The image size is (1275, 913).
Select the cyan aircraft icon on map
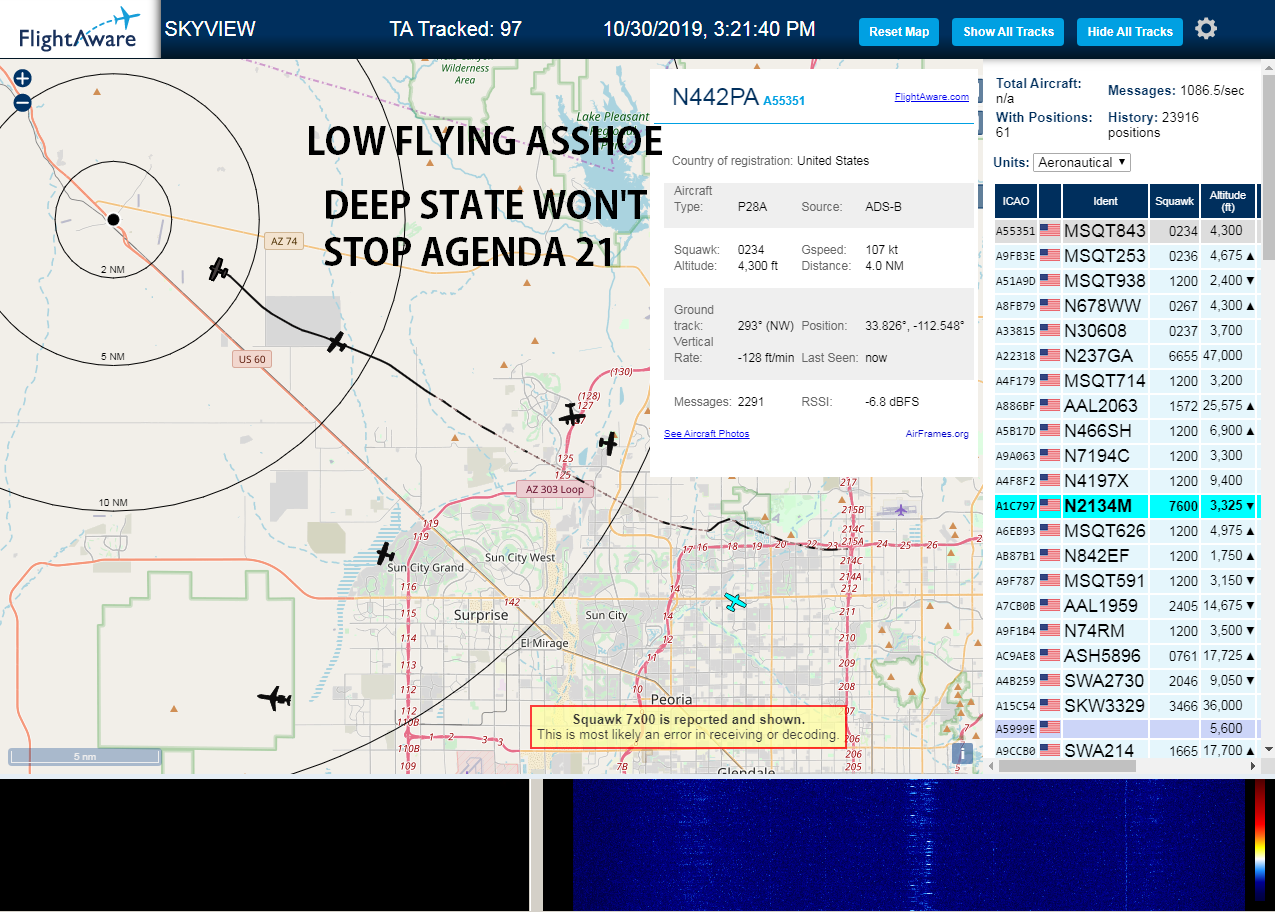click(x=735, y=601)
